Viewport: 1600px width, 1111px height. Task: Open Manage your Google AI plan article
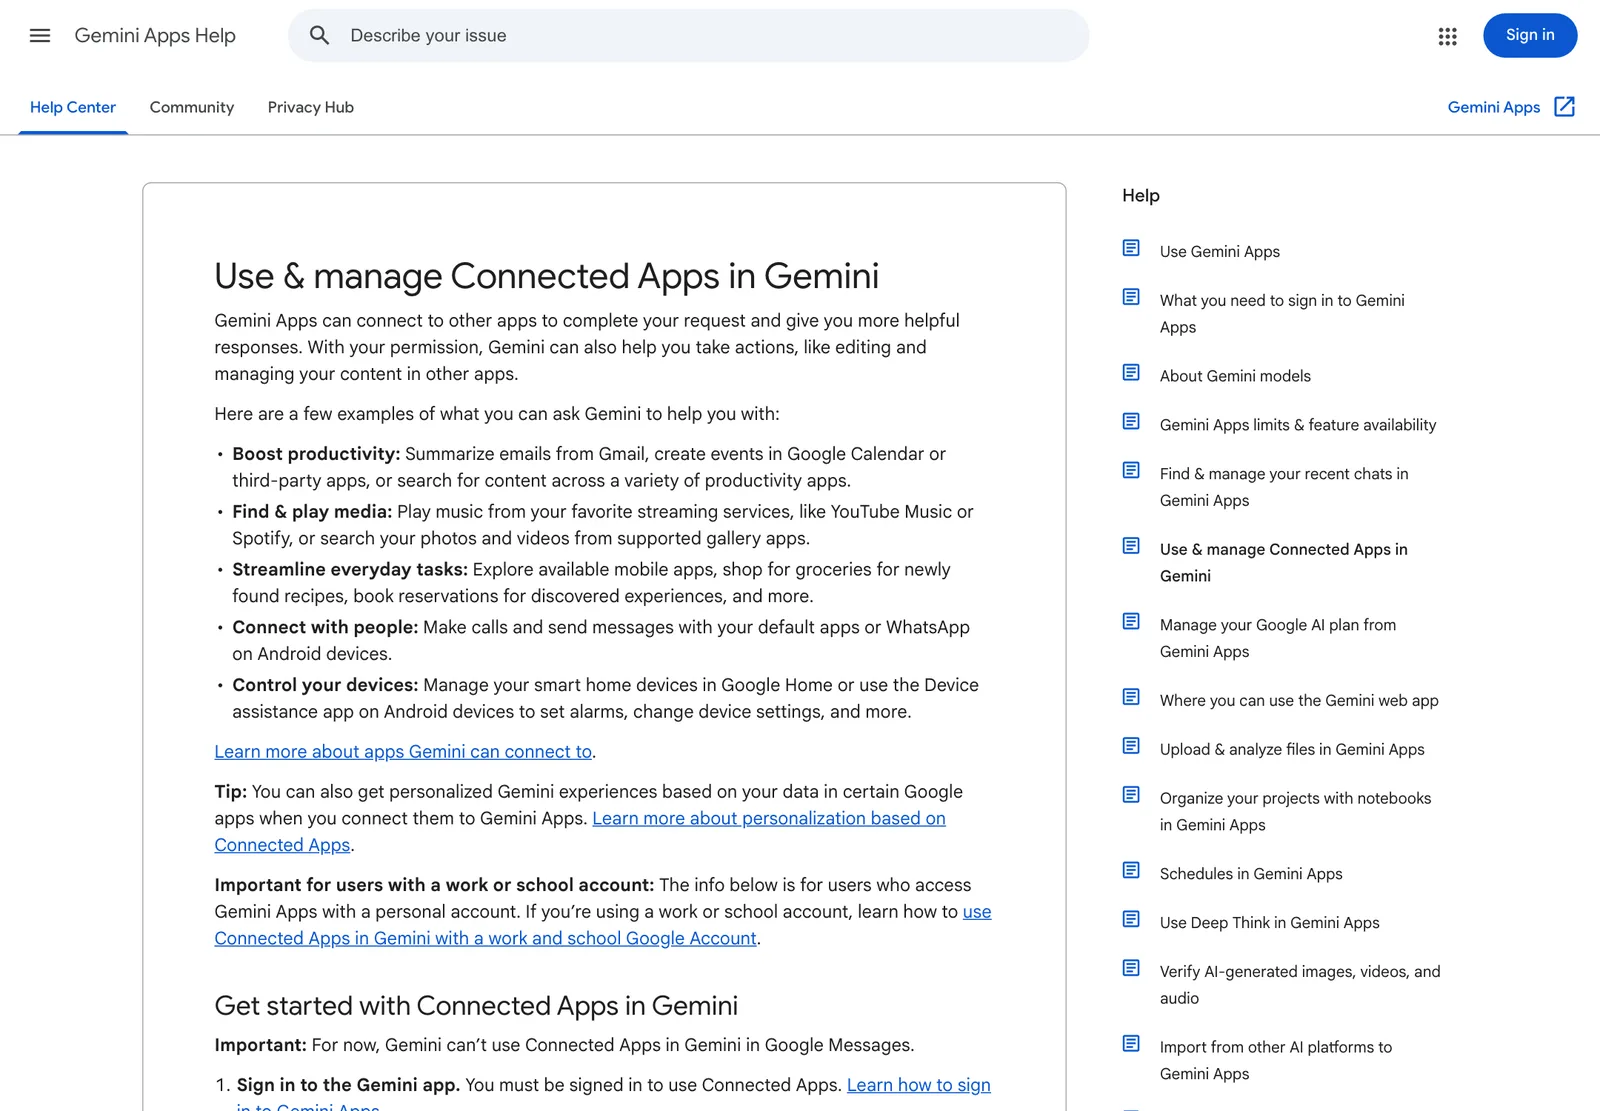click(1278, 638)
